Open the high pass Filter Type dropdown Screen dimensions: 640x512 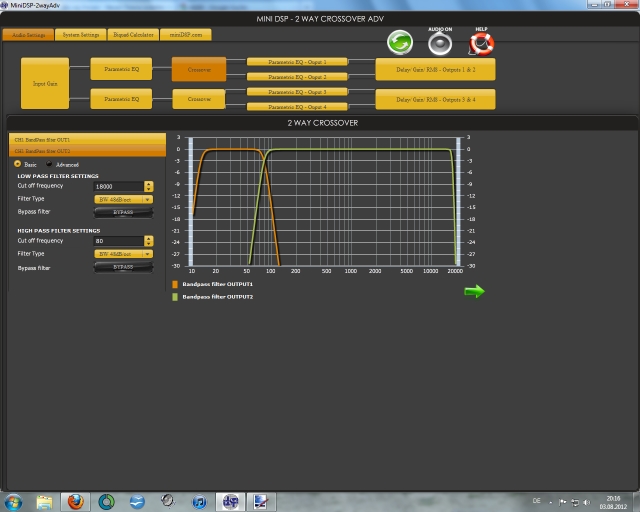(124, 254)
